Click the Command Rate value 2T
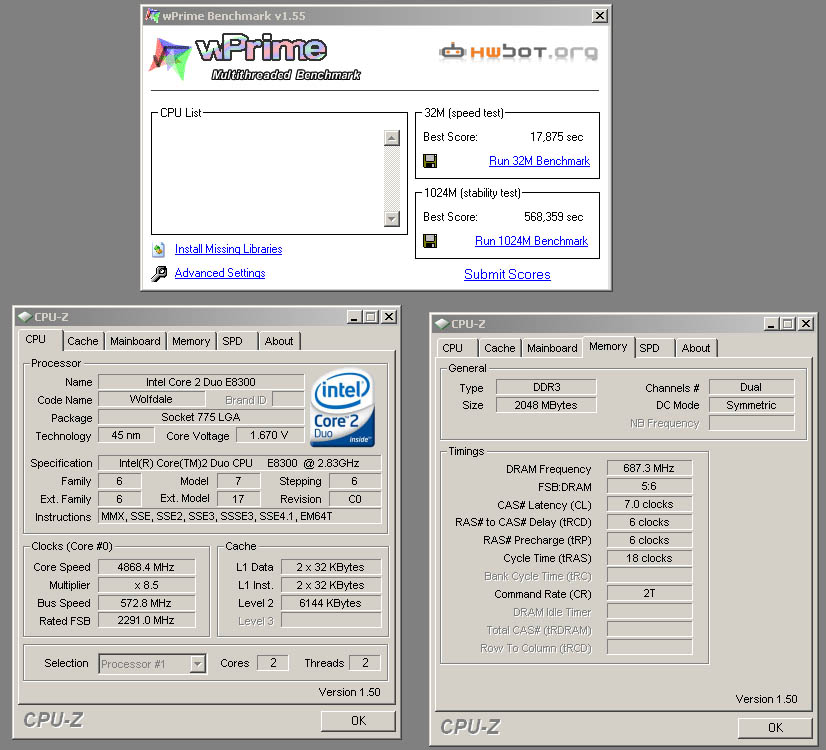Image resolution: width=826 pixels, height=750 pixels. click(x=649, y=594)
